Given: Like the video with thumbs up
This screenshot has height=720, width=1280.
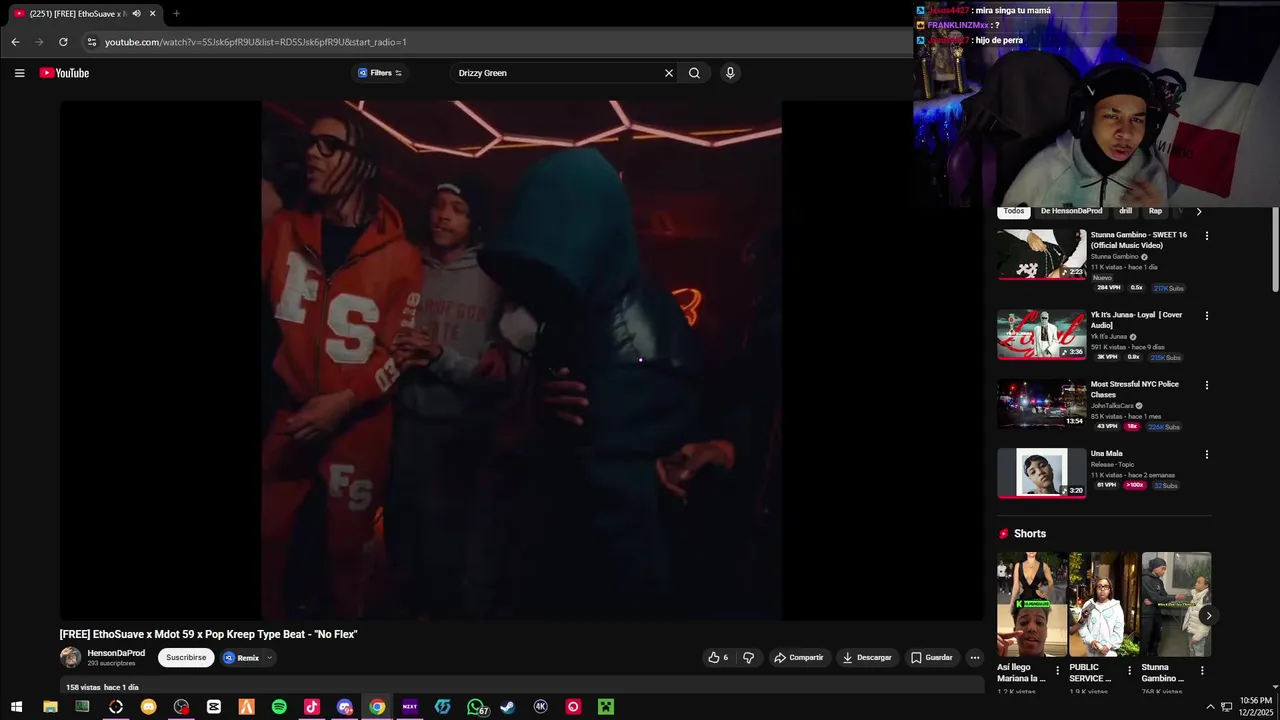Looking at the screenshot, I should point(718,658).
